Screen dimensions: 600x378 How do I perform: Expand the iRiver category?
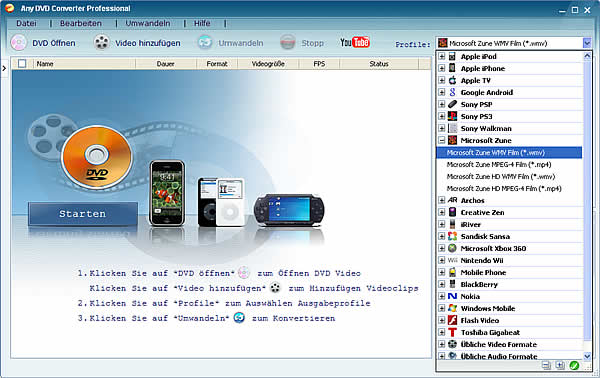click(x=442, y=224)
